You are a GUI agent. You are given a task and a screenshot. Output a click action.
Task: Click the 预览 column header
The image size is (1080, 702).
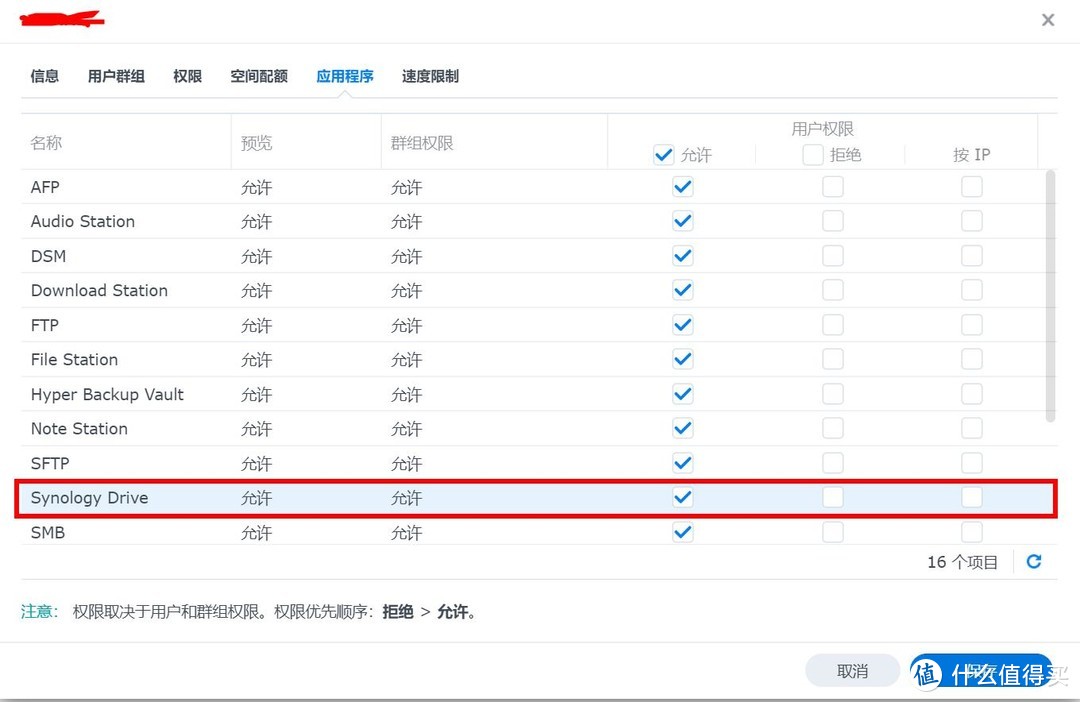point(256,143)
